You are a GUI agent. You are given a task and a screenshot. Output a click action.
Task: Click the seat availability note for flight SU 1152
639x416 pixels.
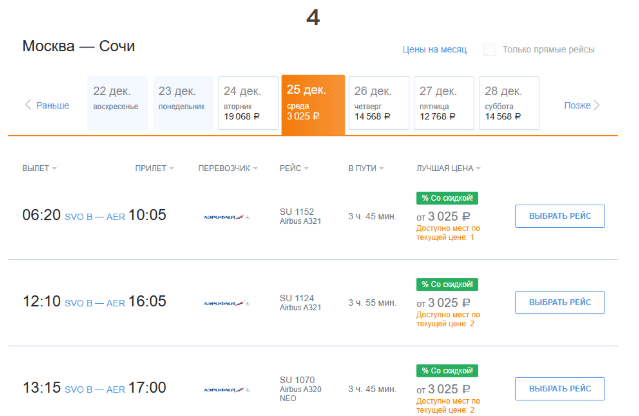point(448,233)
